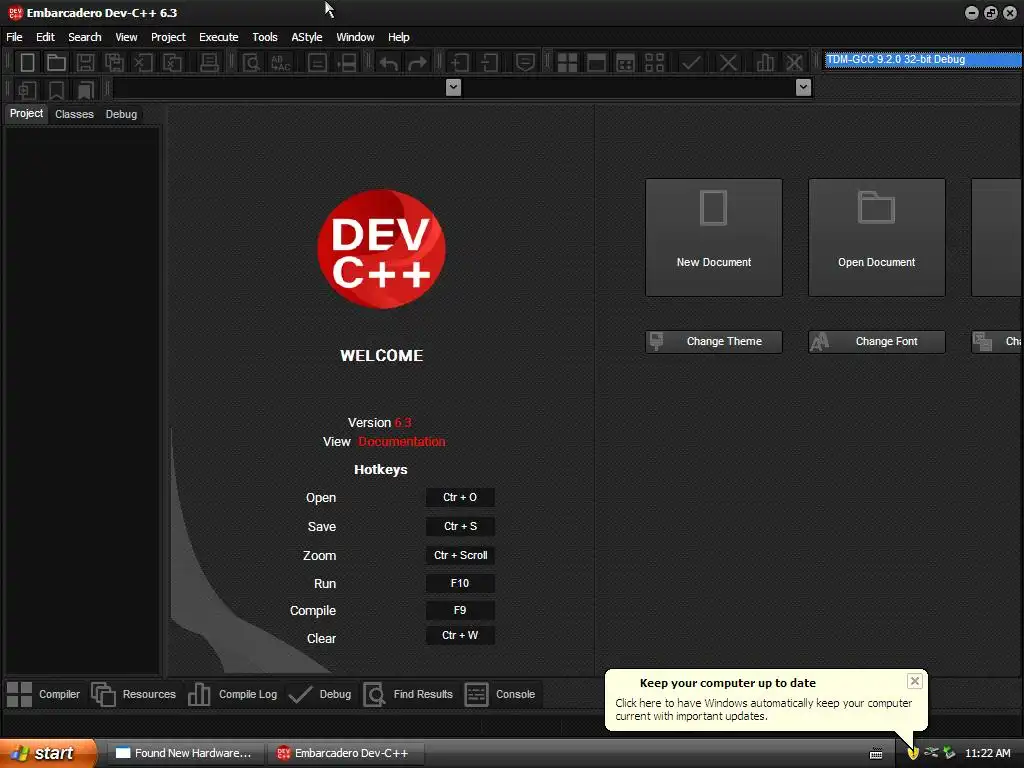
Task: Click the Undo arrow toolbar icon
Action: pos(389,63)
